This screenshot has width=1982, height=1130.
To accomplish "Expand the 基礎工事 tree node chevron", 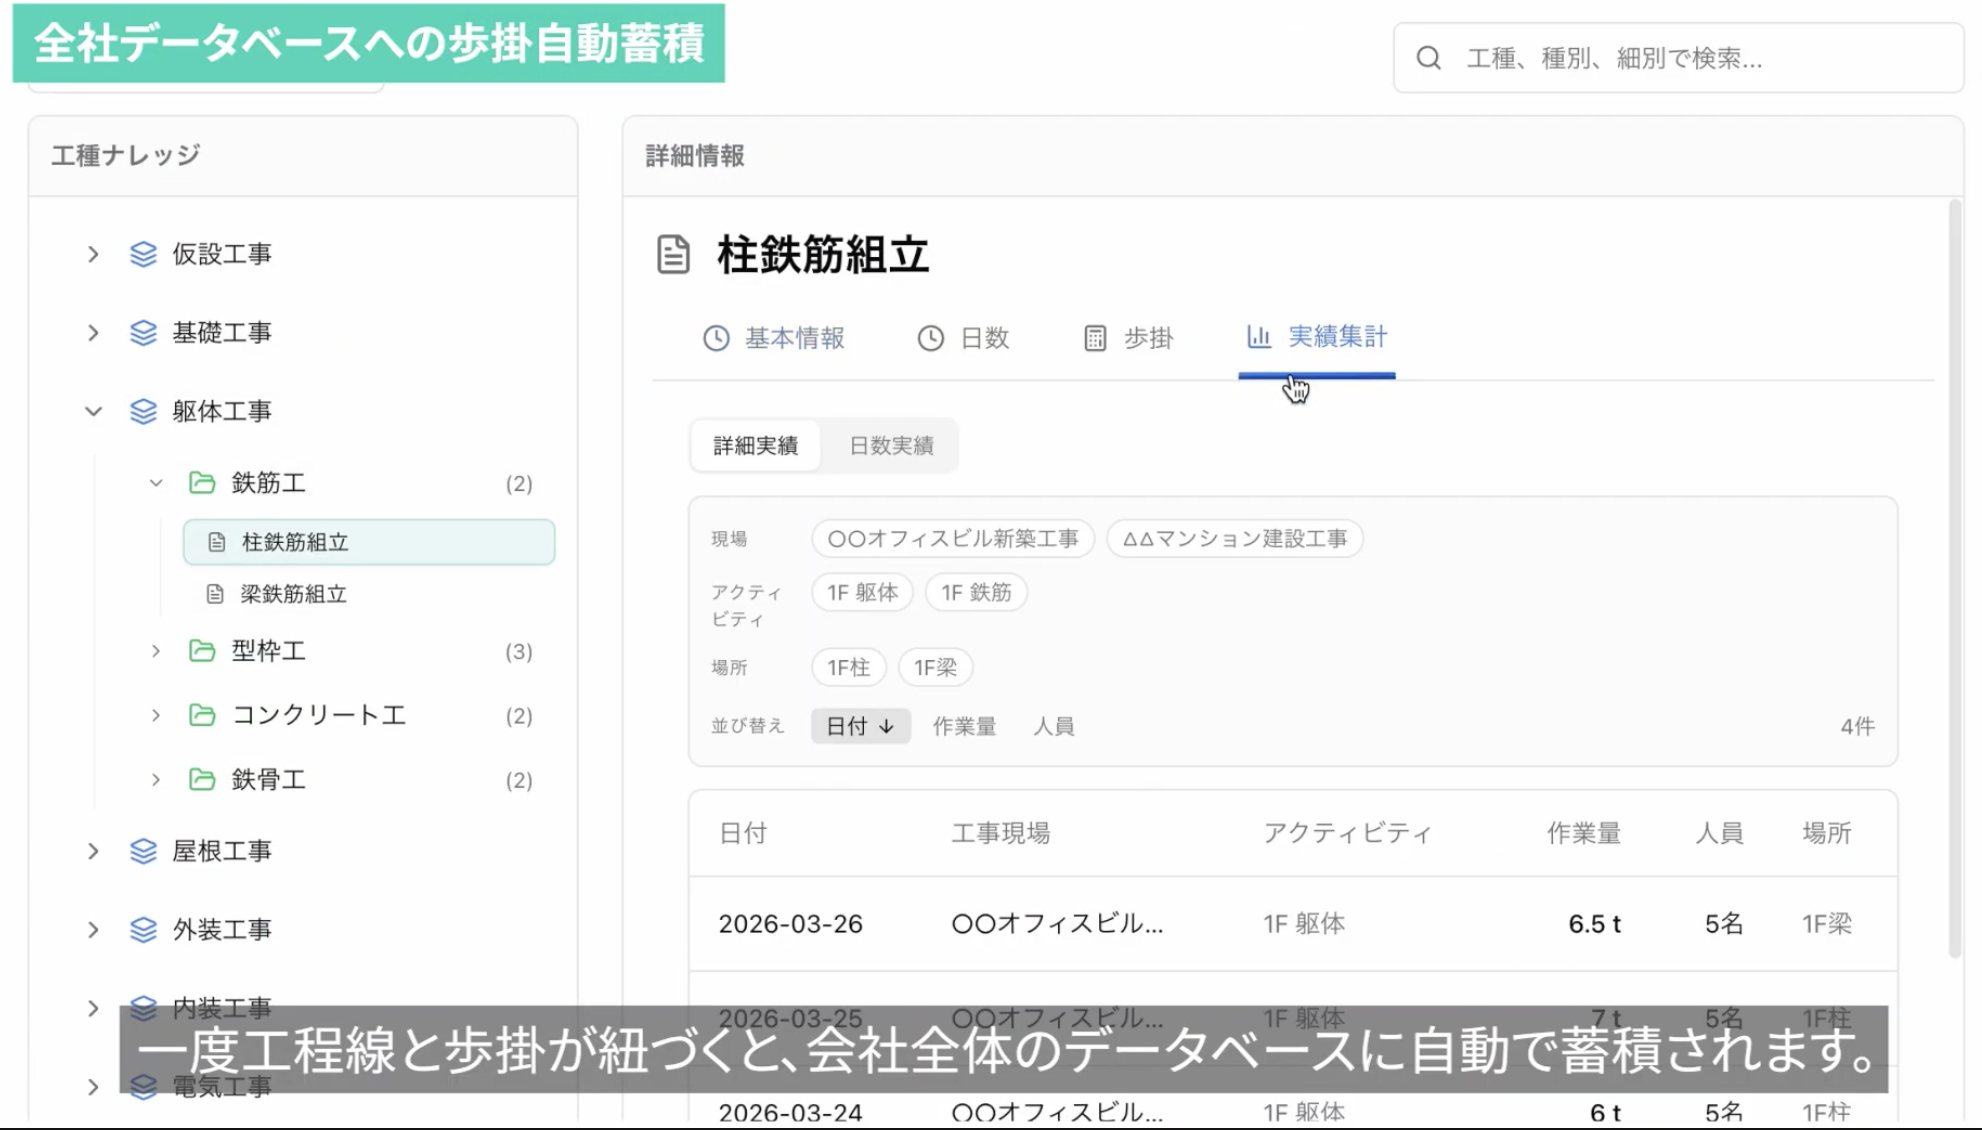I will (93, 332).
